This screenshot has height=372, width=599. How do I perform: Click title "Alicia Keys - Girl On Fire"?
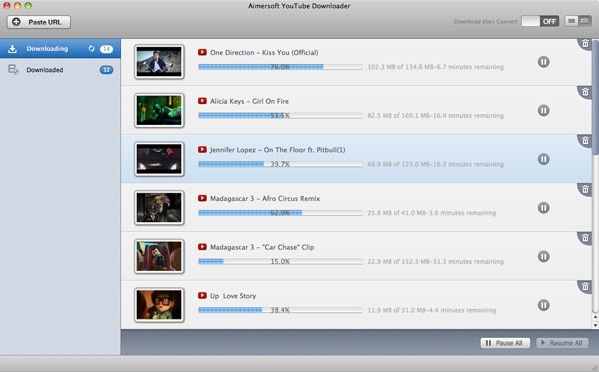coord(249,101)
